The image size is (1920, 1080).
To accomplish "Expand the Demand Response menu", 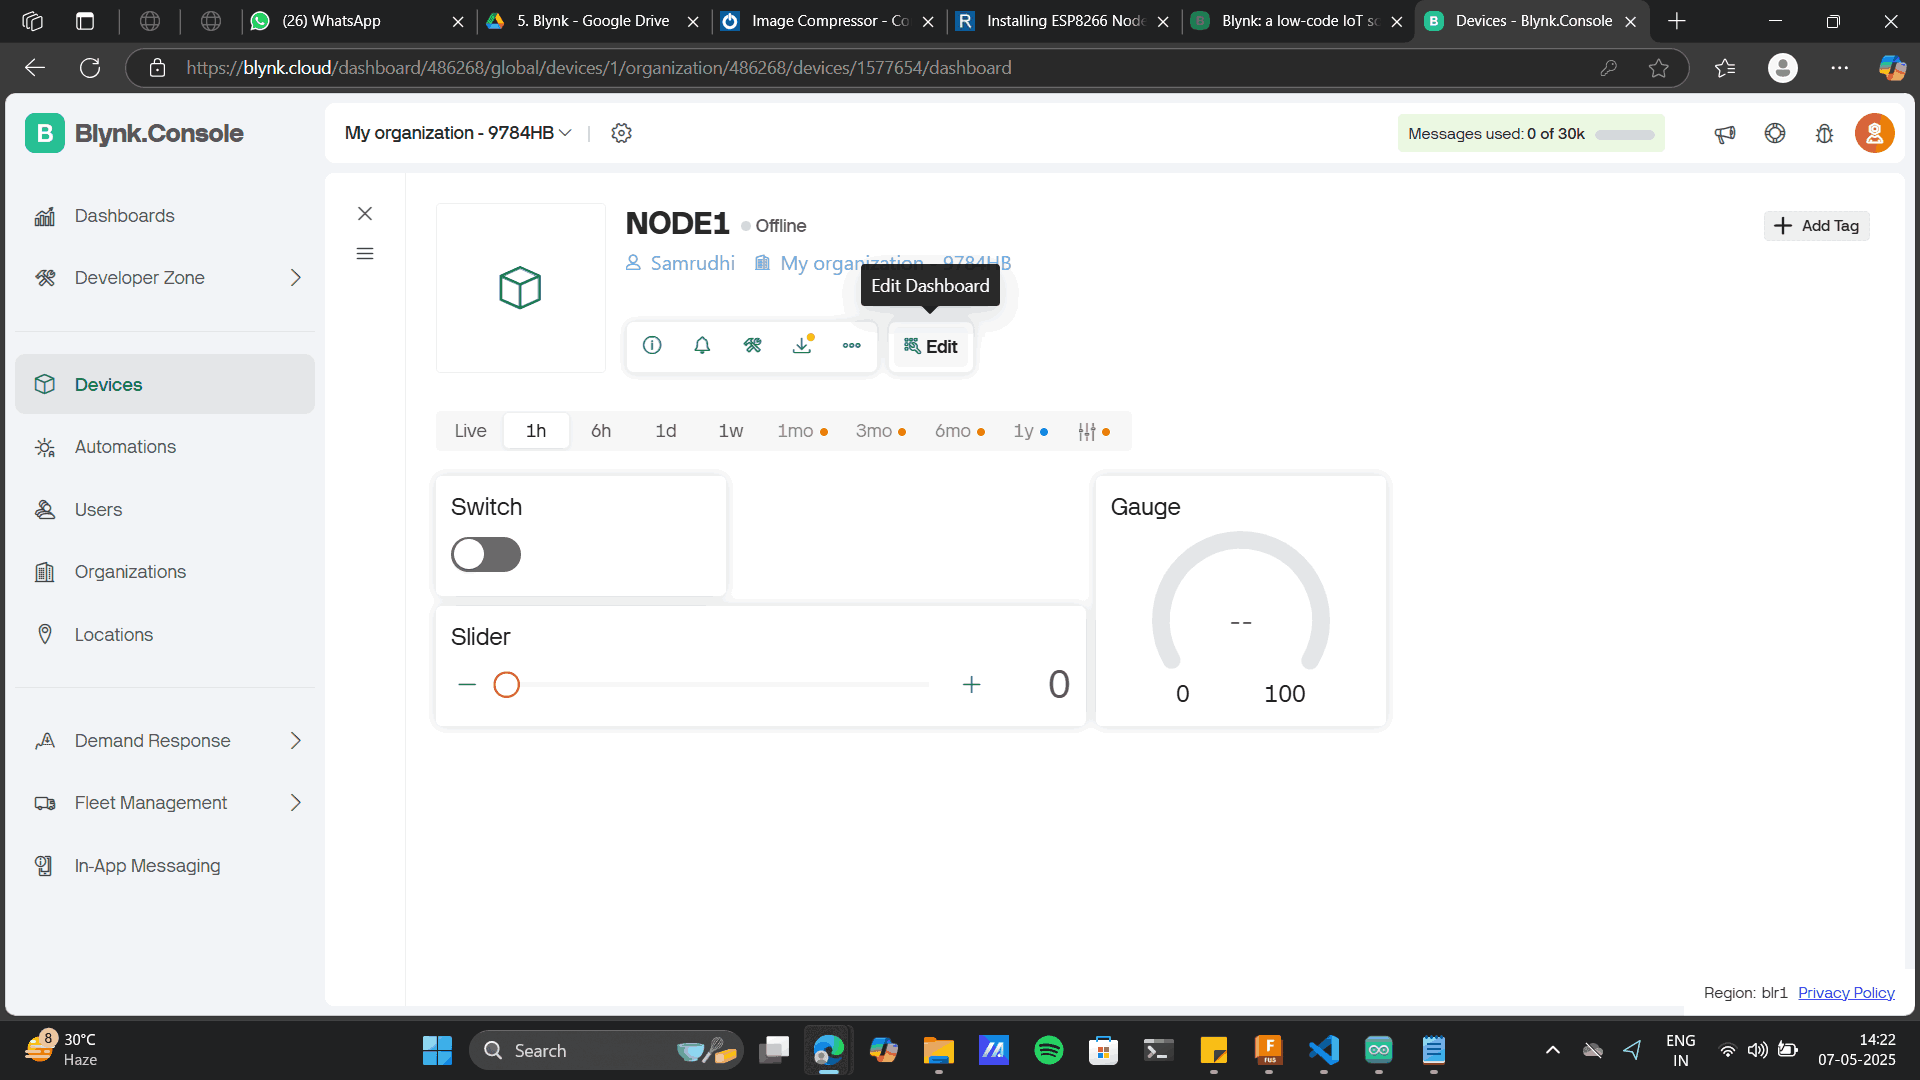I will coord(165,741).
